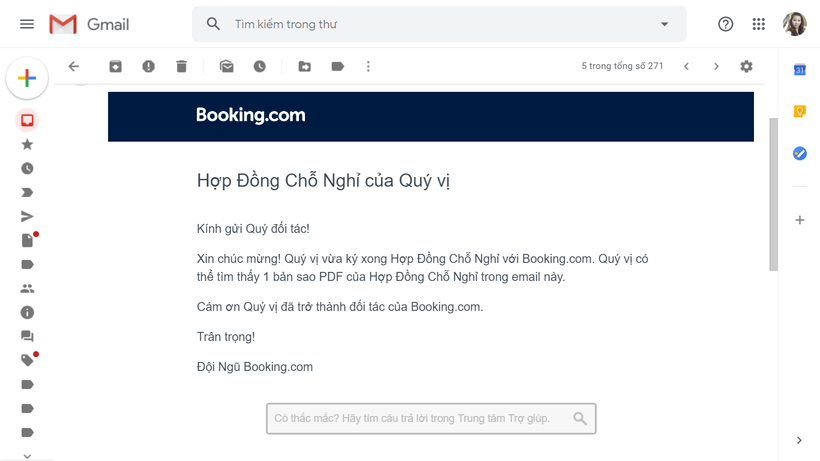Open the Settings gear
820x461 pixels.
(x=746, y=66)
